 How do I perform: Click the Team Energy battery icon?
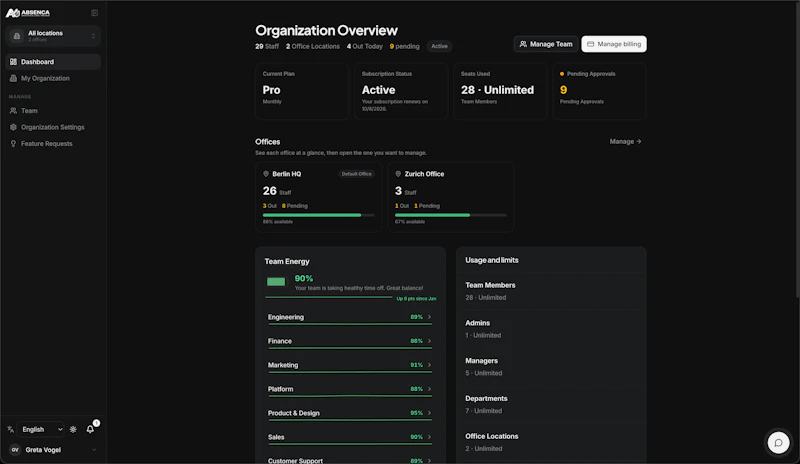277,282
